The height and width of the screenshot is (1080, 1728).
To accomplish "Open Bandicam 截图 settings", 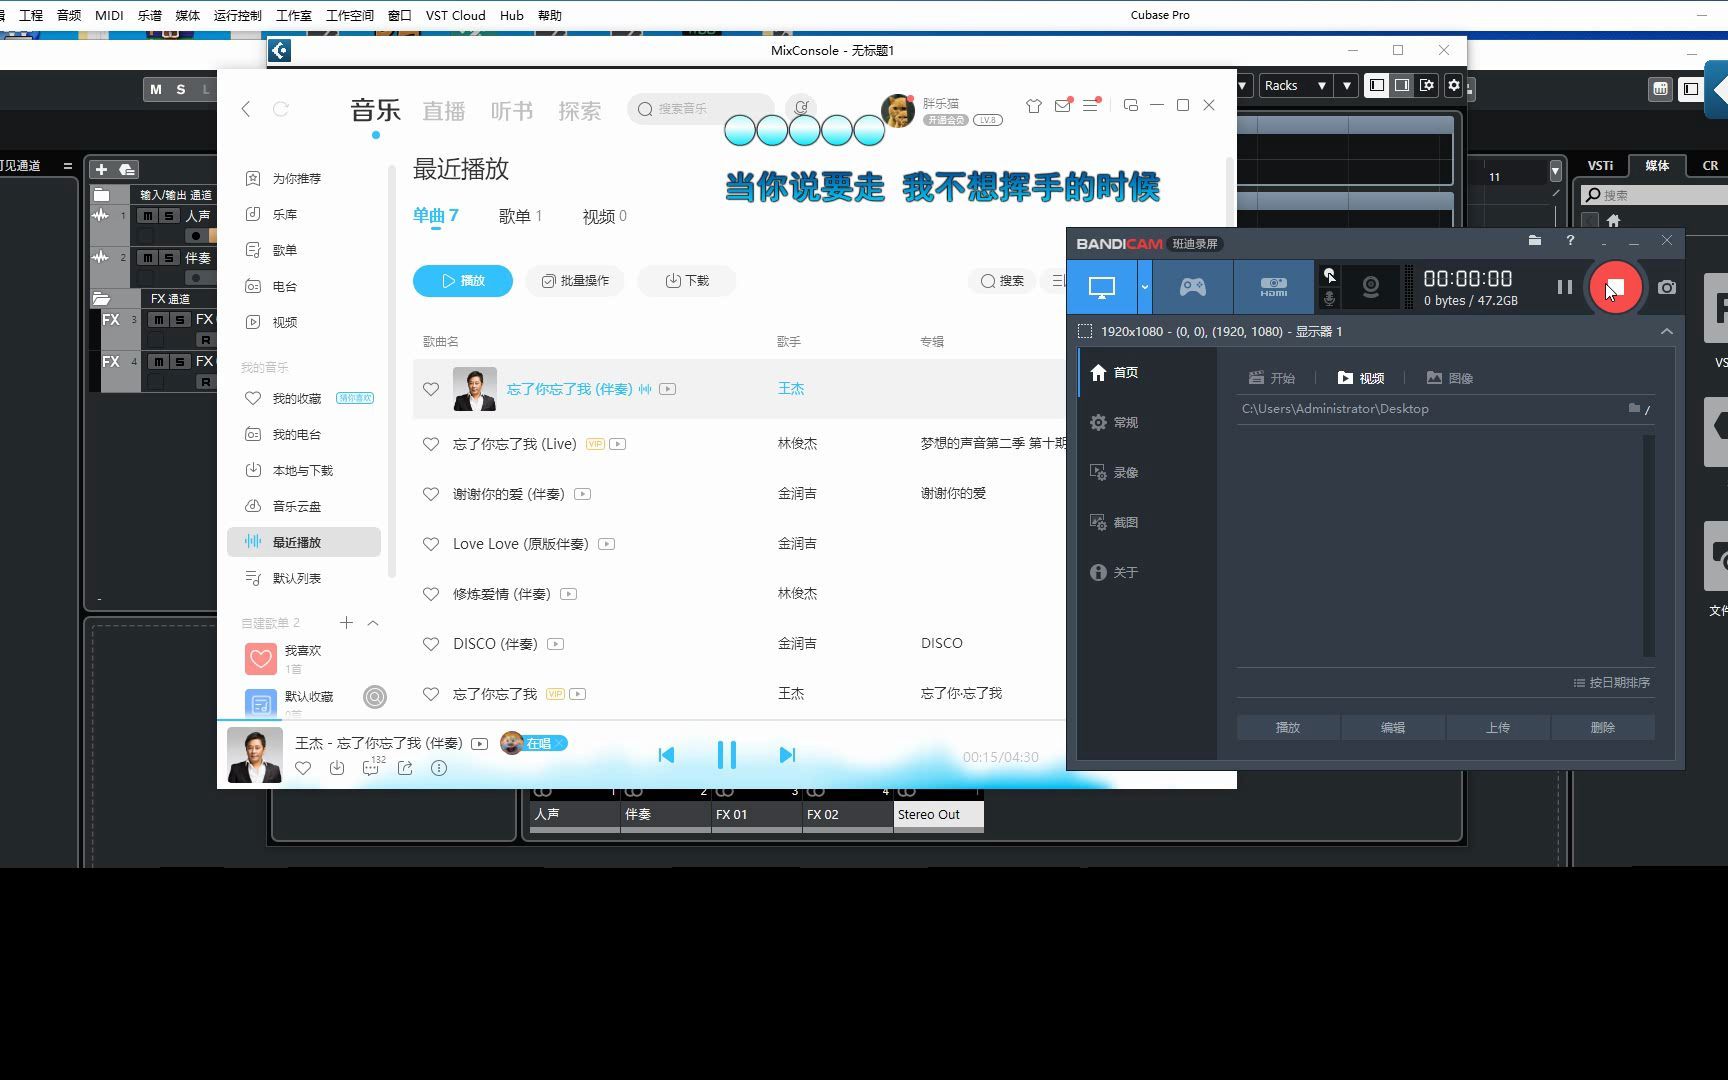I will [x=1115, y=523].
